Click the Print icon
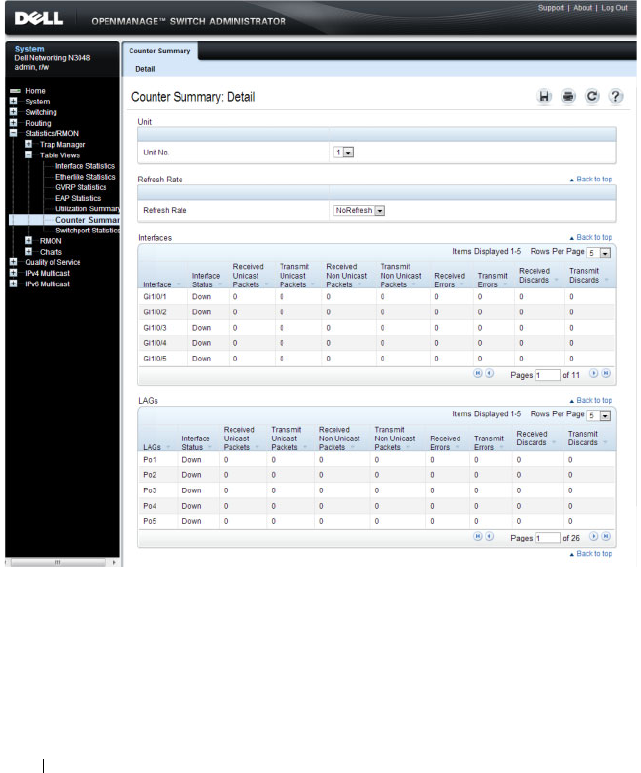This screenshot has width=641, height=773. [568, 97]
